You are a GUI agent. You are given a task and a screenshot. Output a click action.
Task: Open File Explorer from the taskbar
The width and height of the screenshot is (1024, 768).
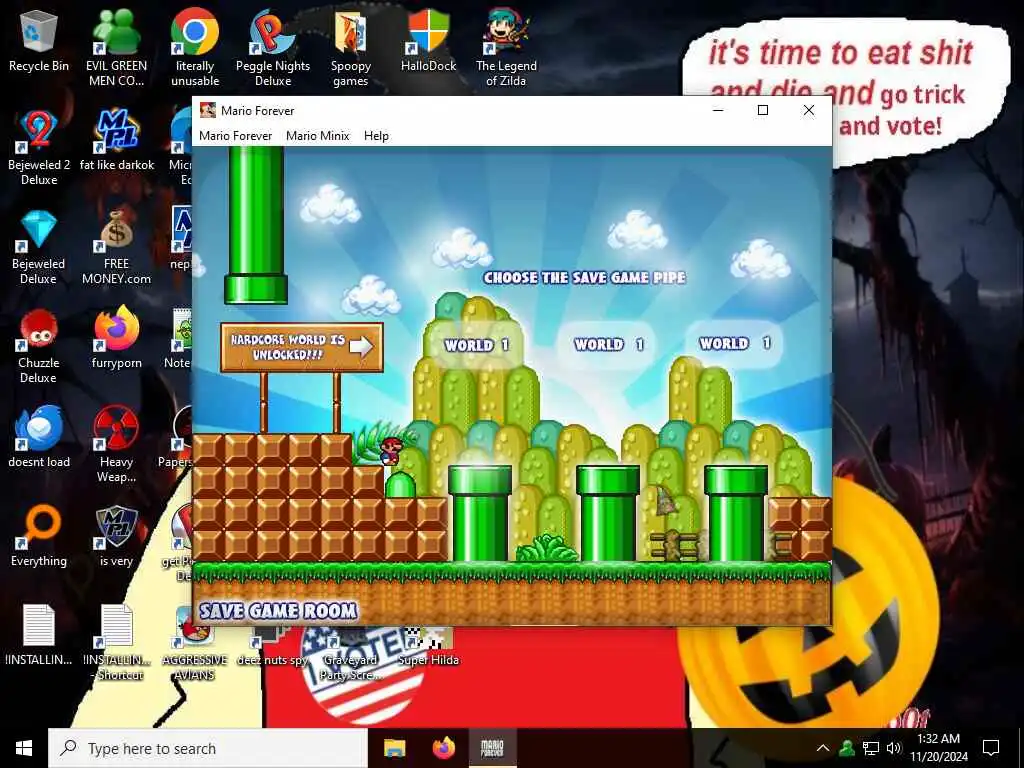pyautogui.click(x=394, y=748)
